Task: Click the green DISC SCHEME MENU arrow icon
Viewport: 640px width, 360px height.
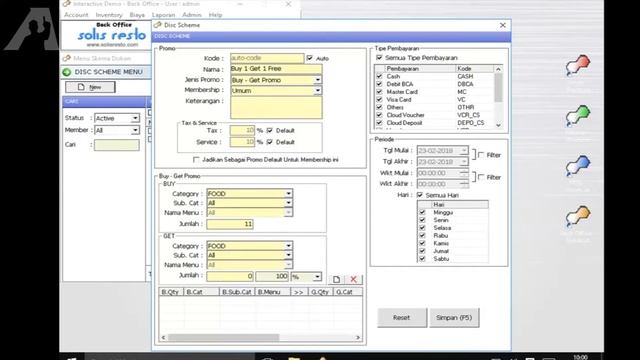Action: pyautogui.click(x=67, y=72)
